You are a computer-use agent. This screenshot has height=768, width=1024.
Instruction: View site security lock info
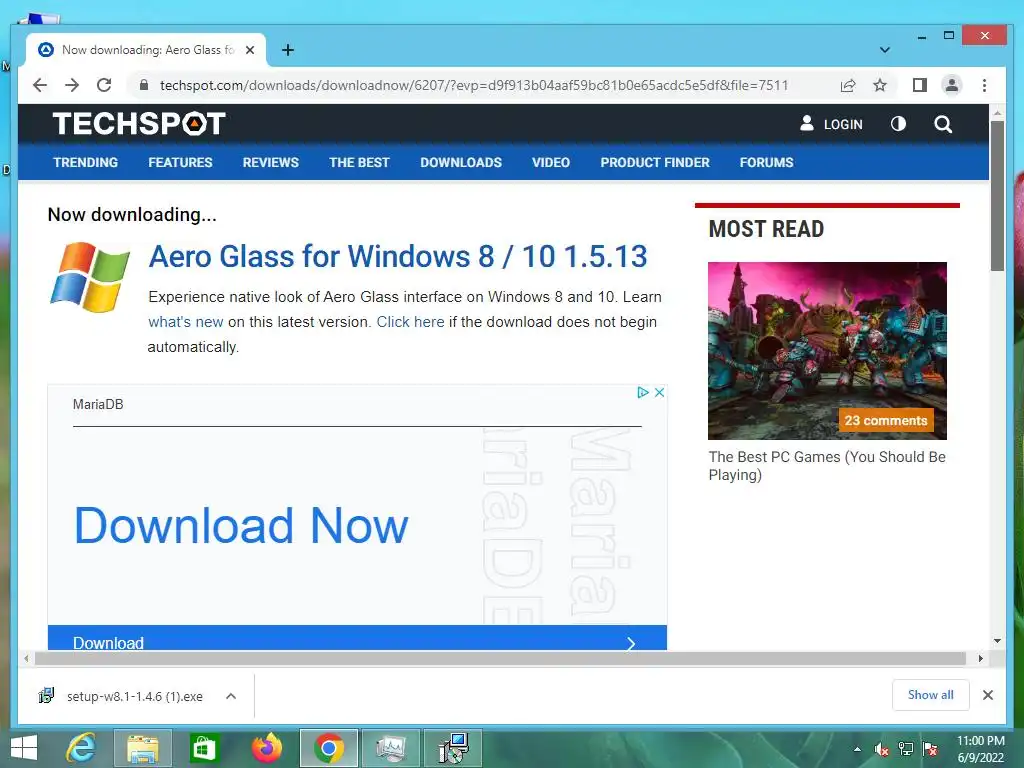coord(144,85)
